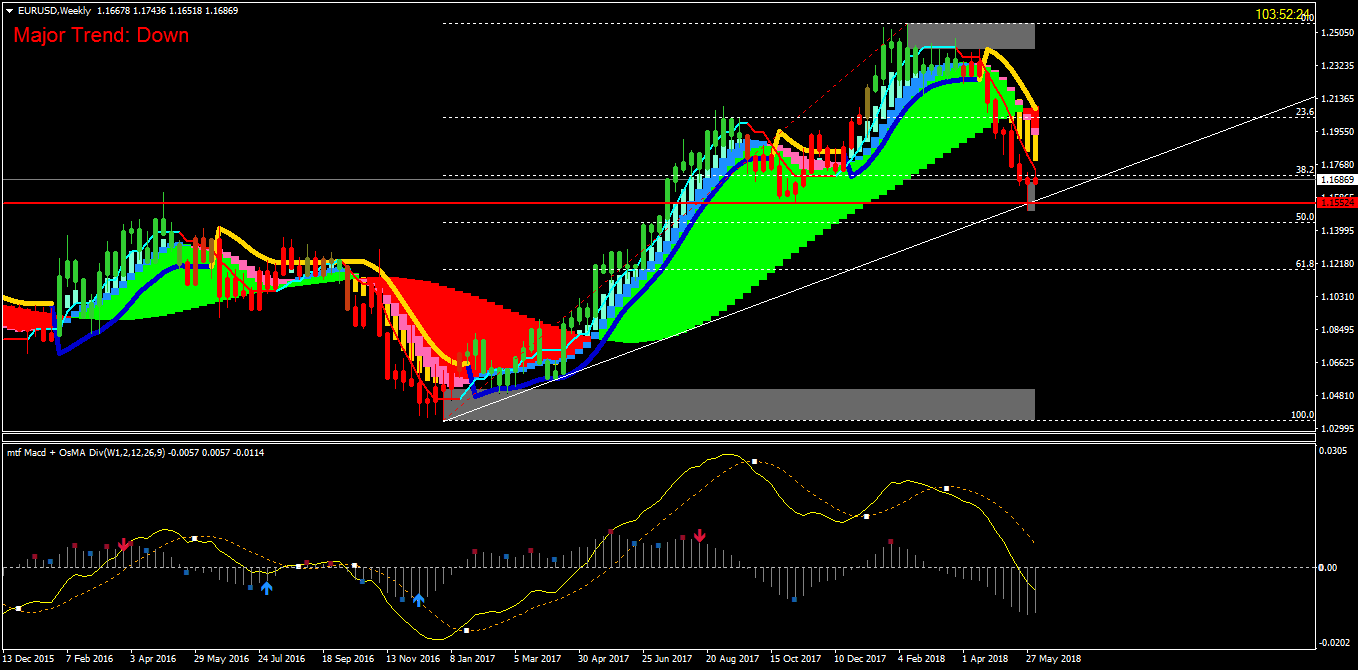Click the 13 Nov 2016 date label
Viewport: 1358px width, 670px height.
(413, 659)
